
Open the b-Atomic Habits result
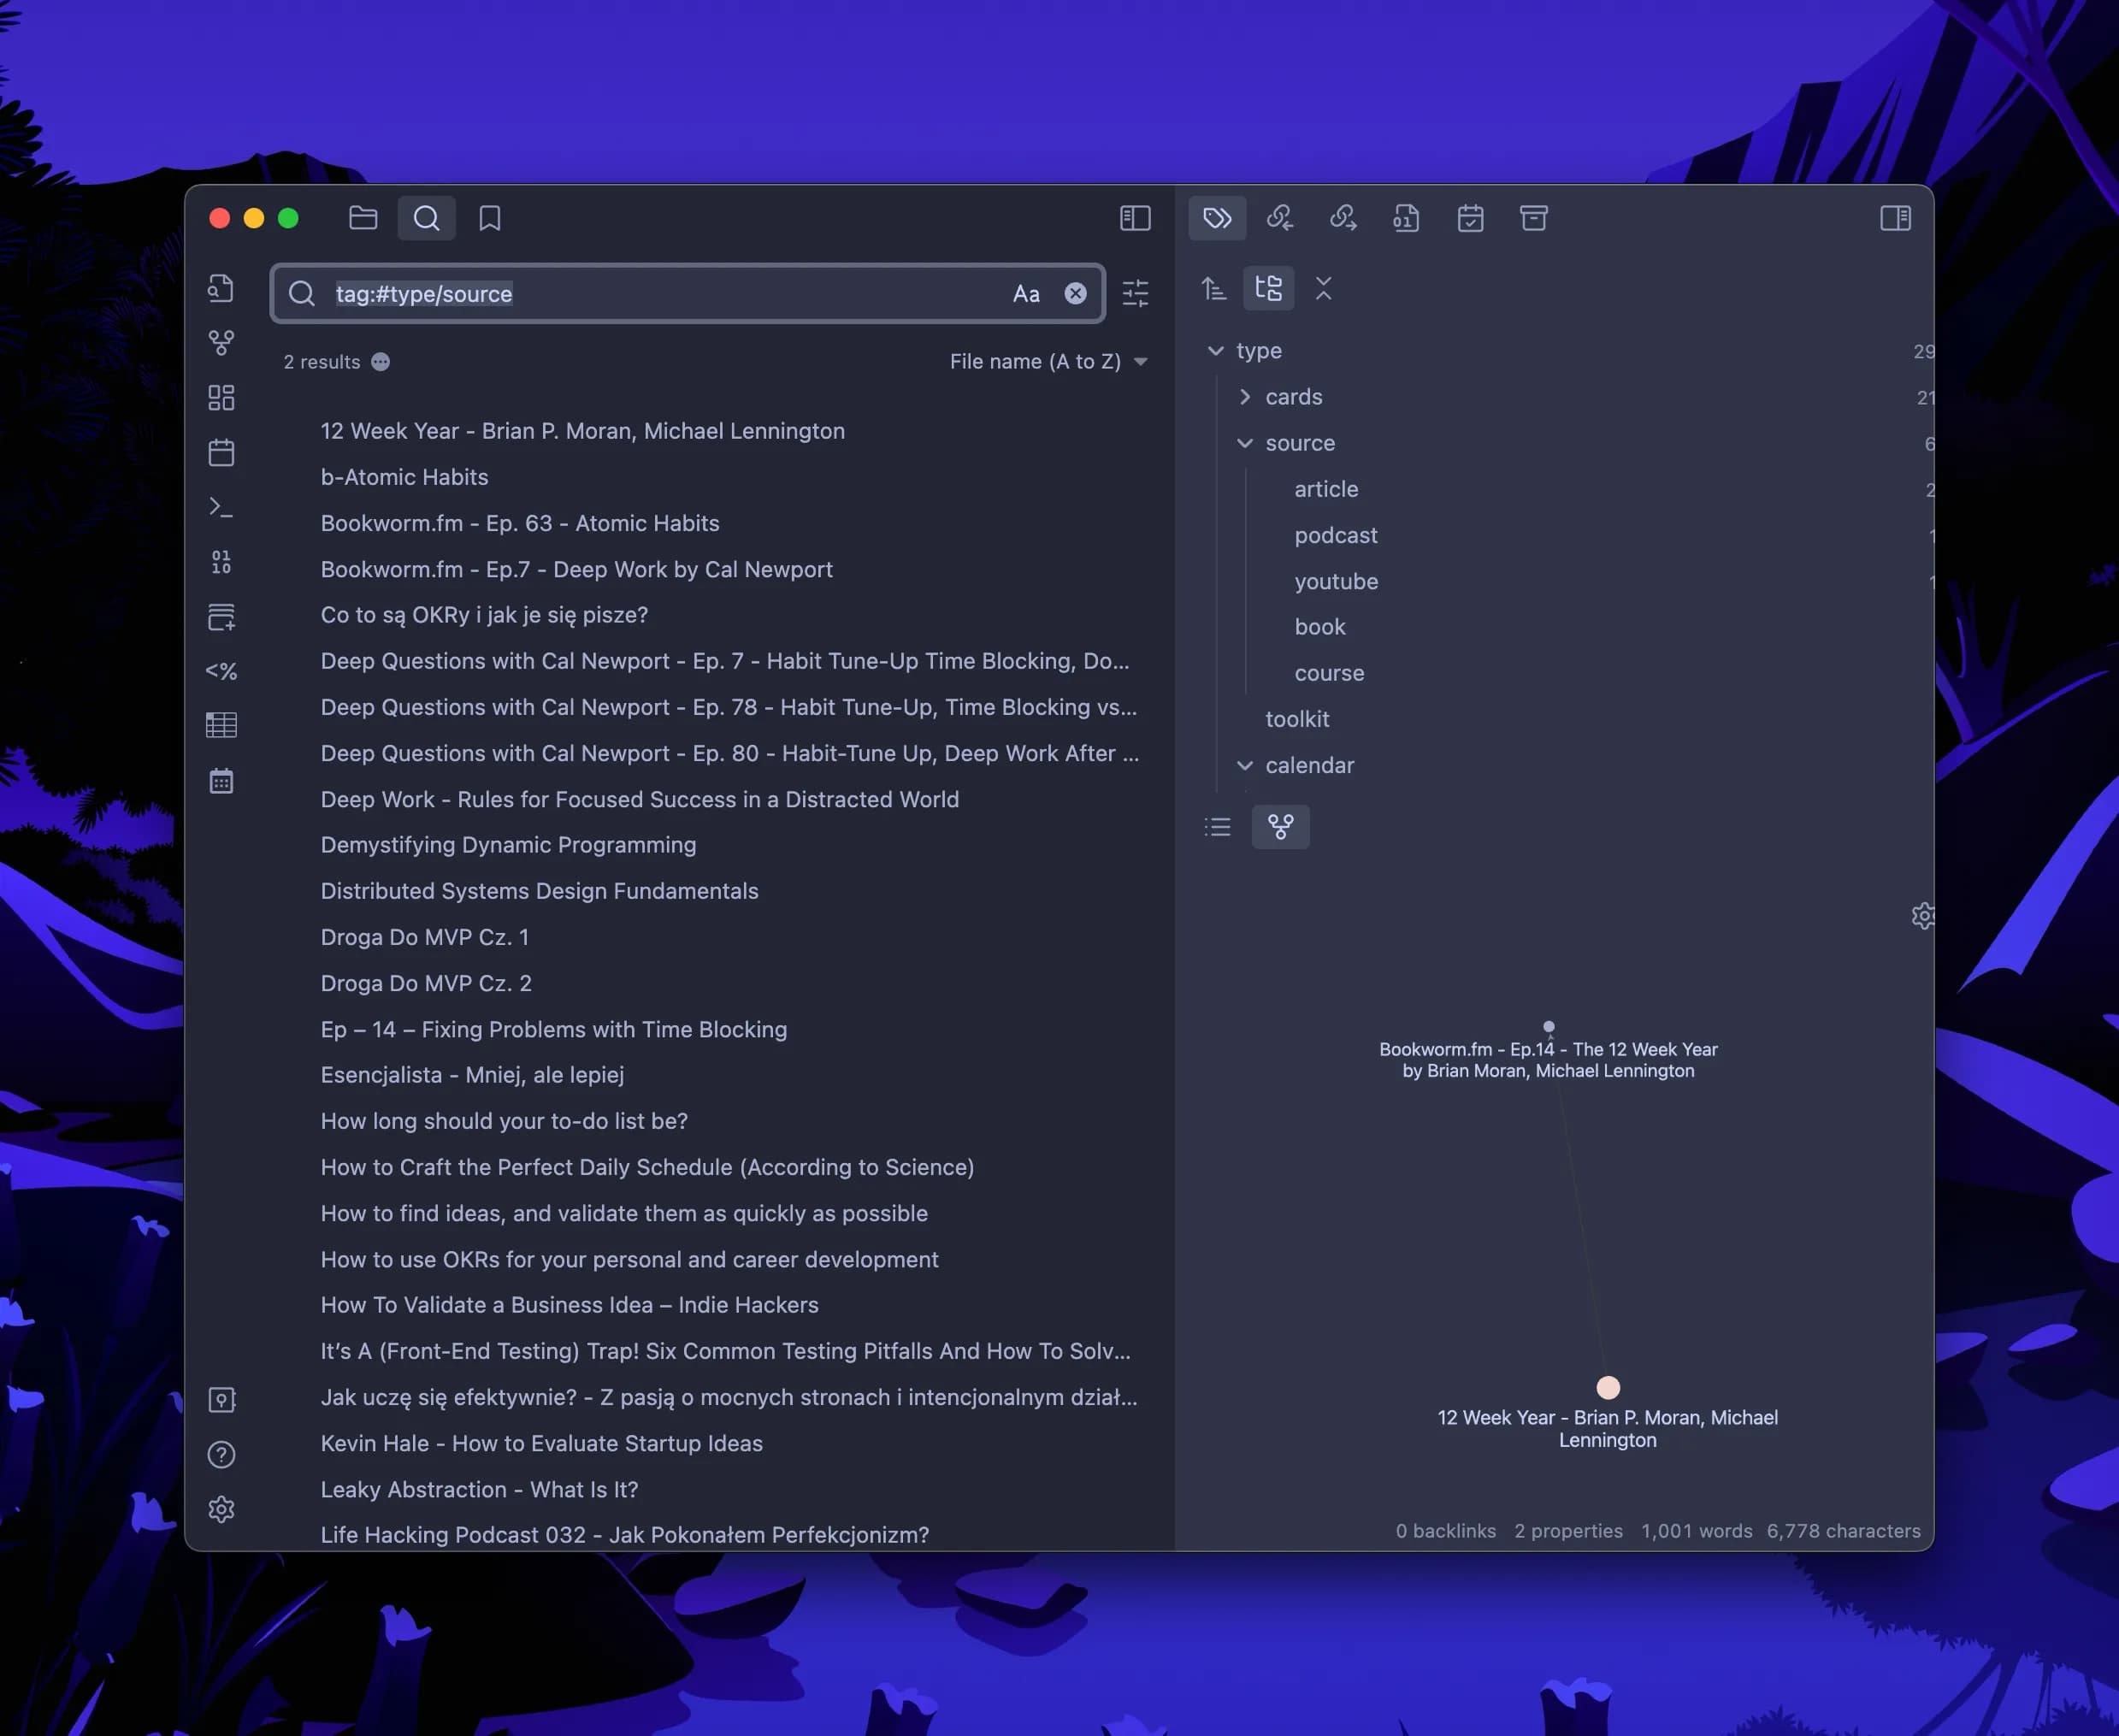tap(404, 477)
